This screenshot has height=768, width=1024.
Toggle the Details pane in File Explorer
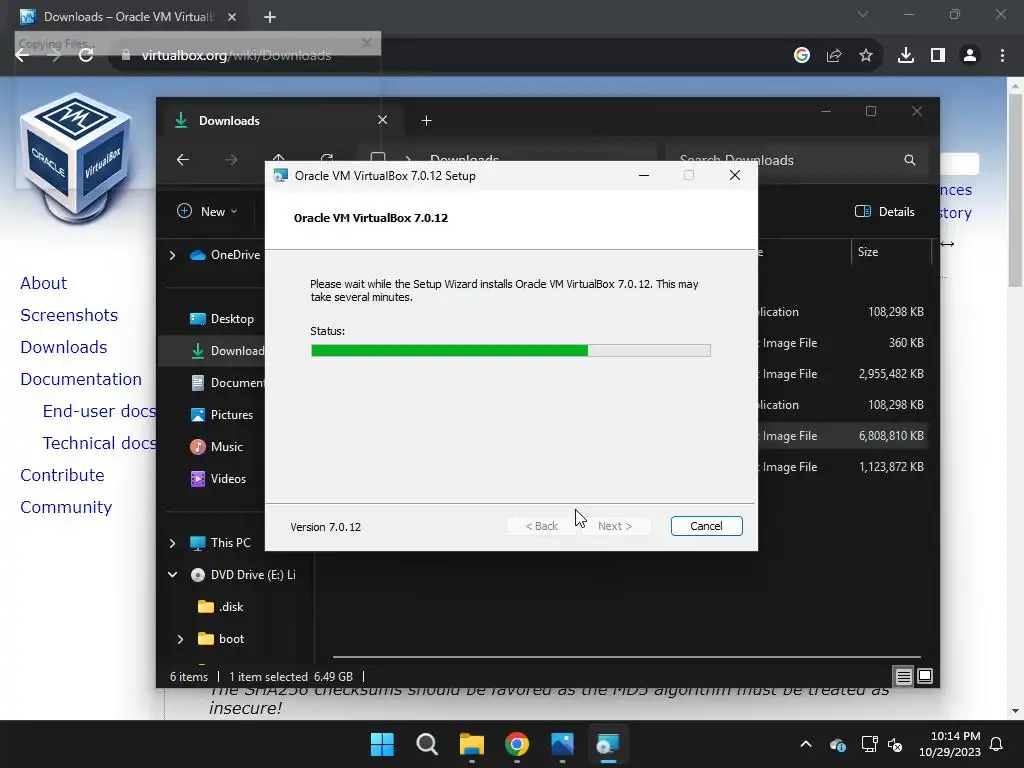coord(884,212)
